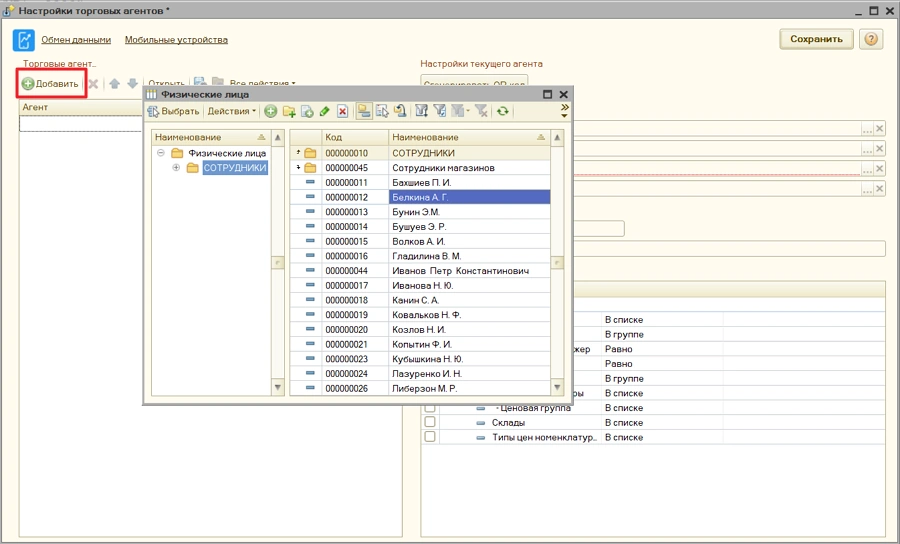Tick the Типы цен номенклатур checkbox
The image size is (900, 544).
pos(429,437)
